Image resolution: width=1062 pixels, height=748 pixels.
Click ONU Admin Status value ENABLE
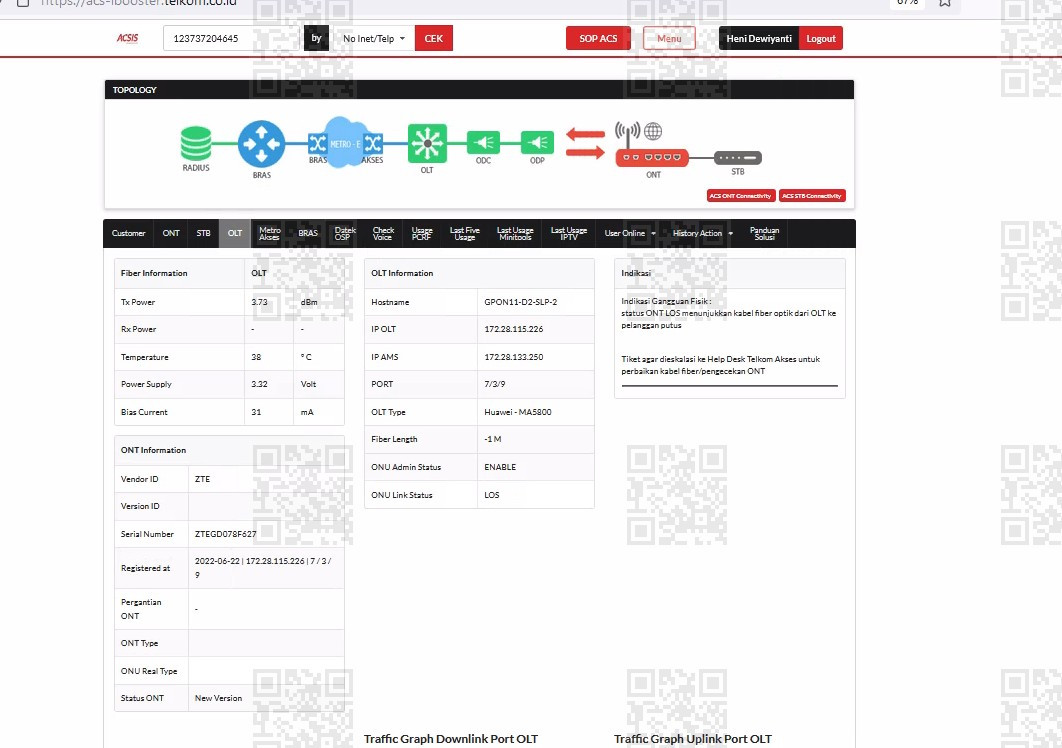(x=500, y=468)
